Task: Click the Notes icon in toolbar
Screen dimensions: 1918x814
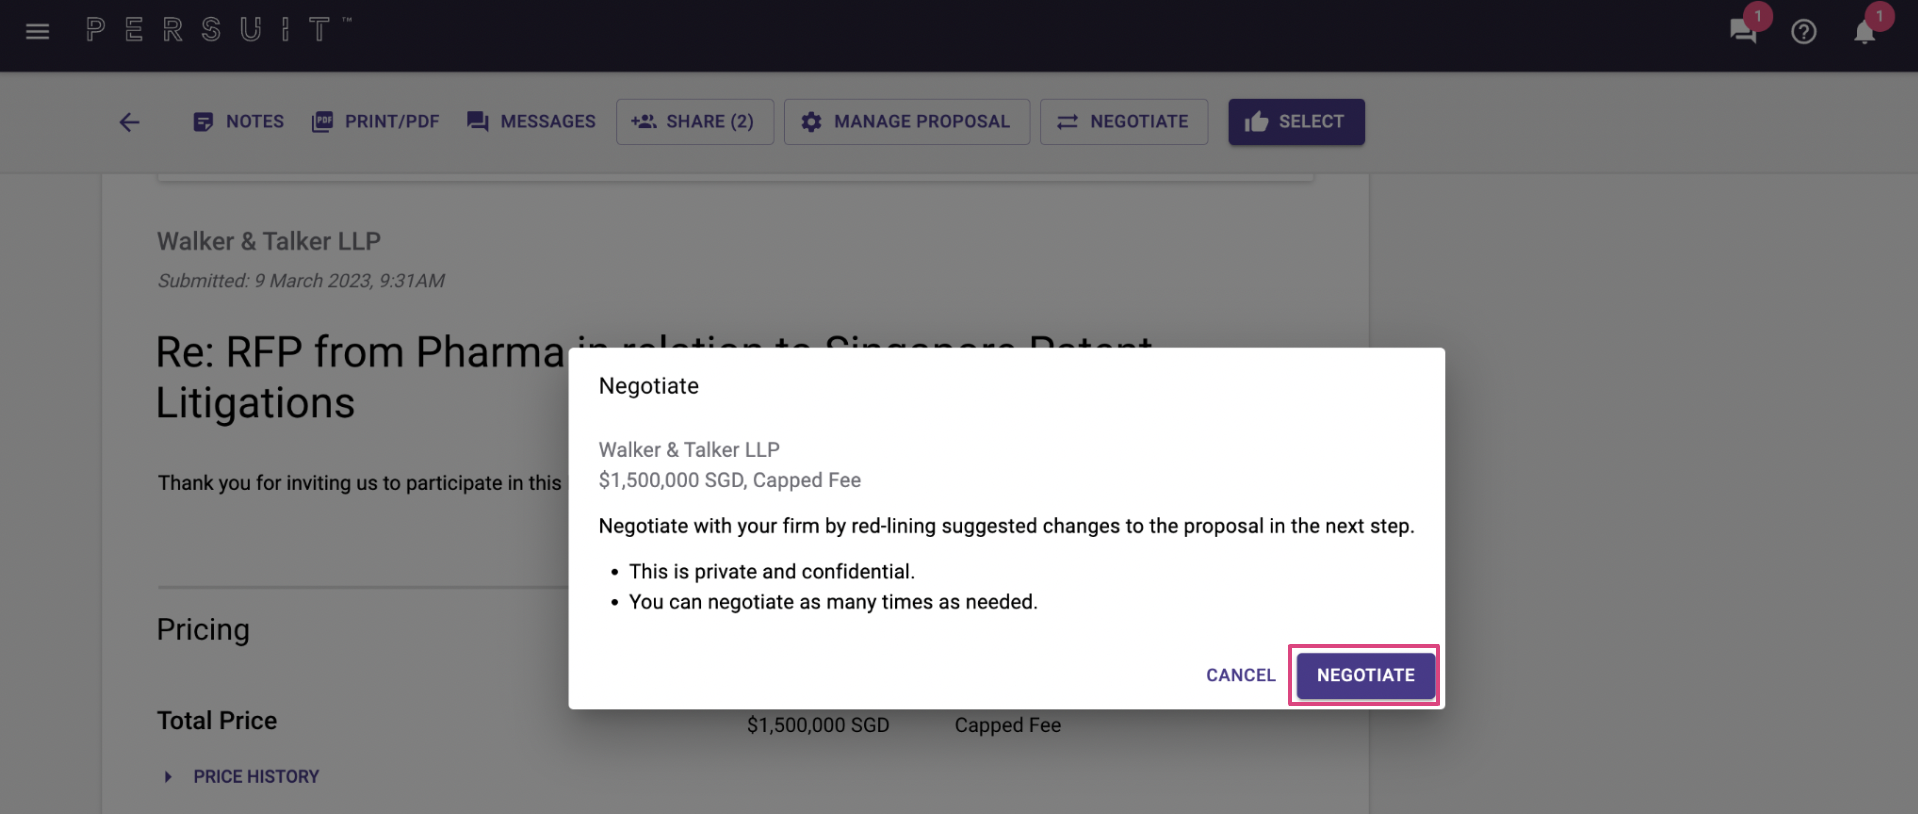Action: pyautogui.click(x=203, y=122)
